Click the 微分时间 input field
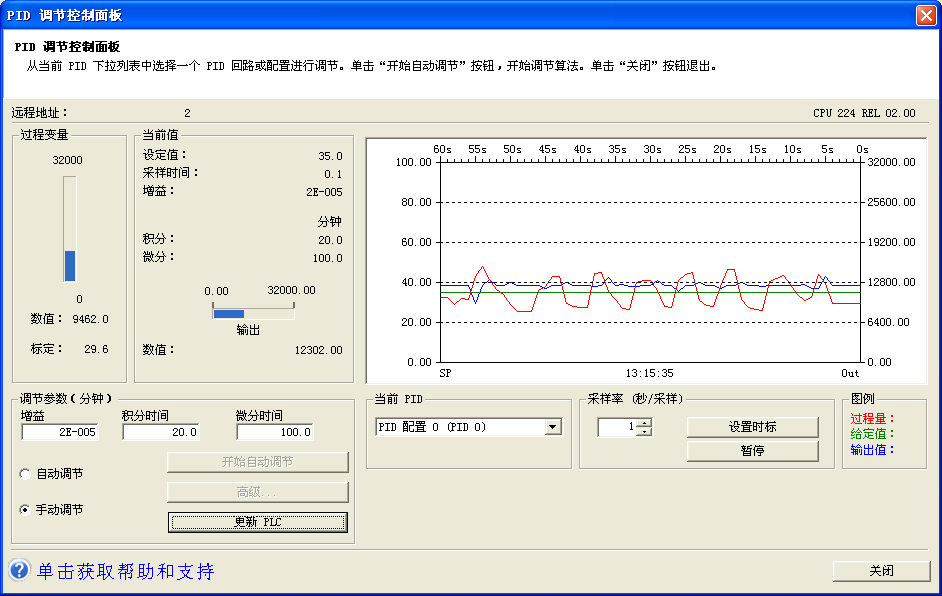942x596 pixels. [x=275, y=432]
